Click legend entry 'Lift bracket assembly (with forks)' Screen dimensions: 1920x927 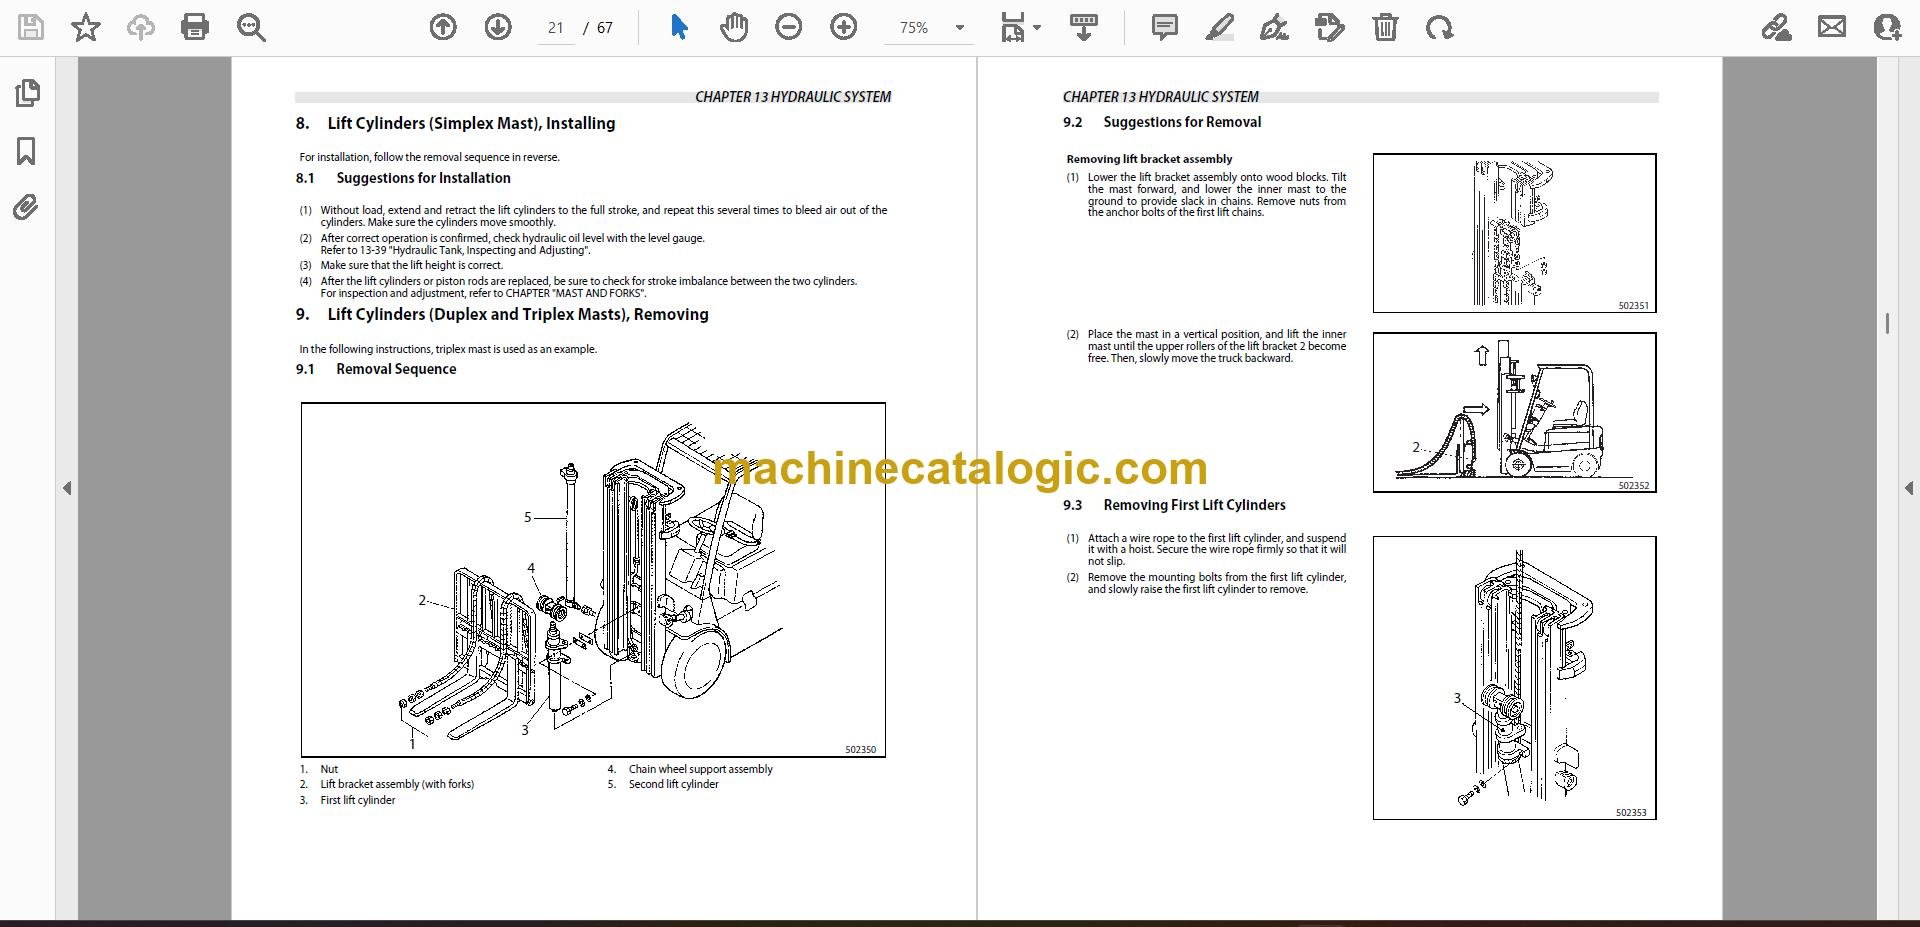[x=397, y=784]
